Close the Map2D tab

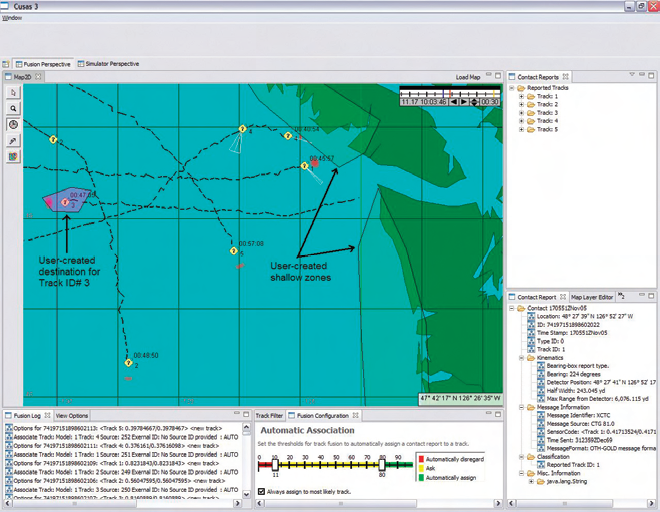[x=39, y=77]
